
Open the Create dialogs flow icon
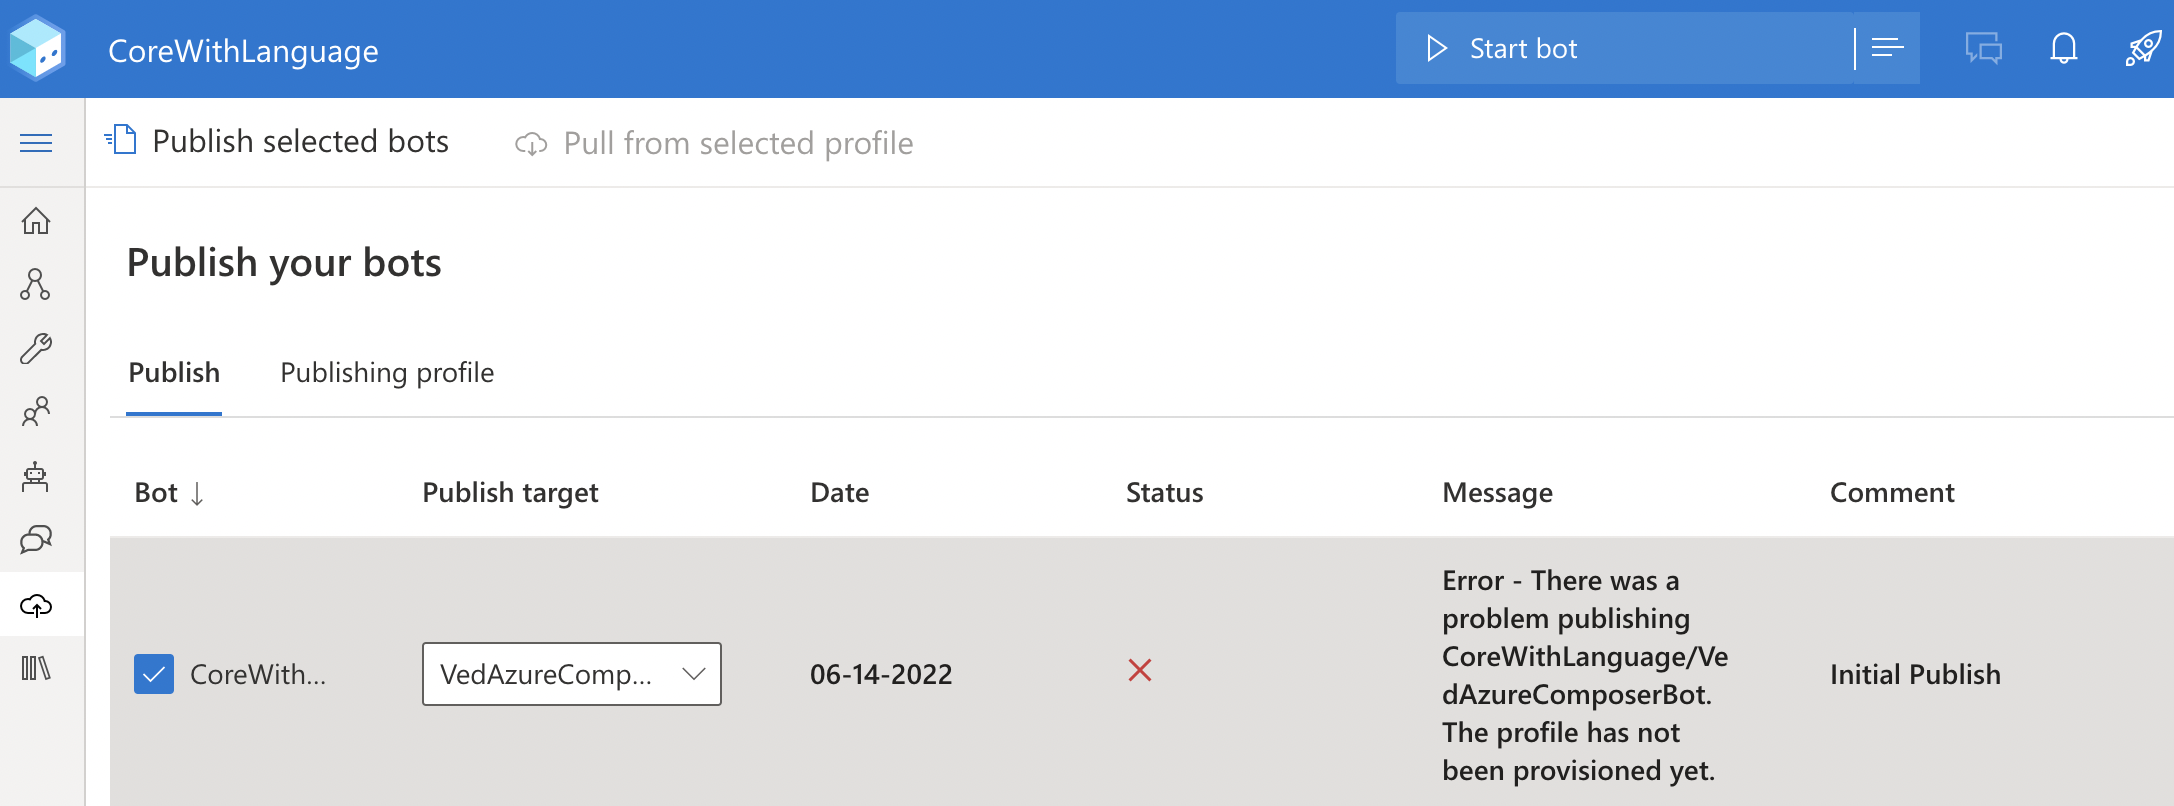pos(36,284)
